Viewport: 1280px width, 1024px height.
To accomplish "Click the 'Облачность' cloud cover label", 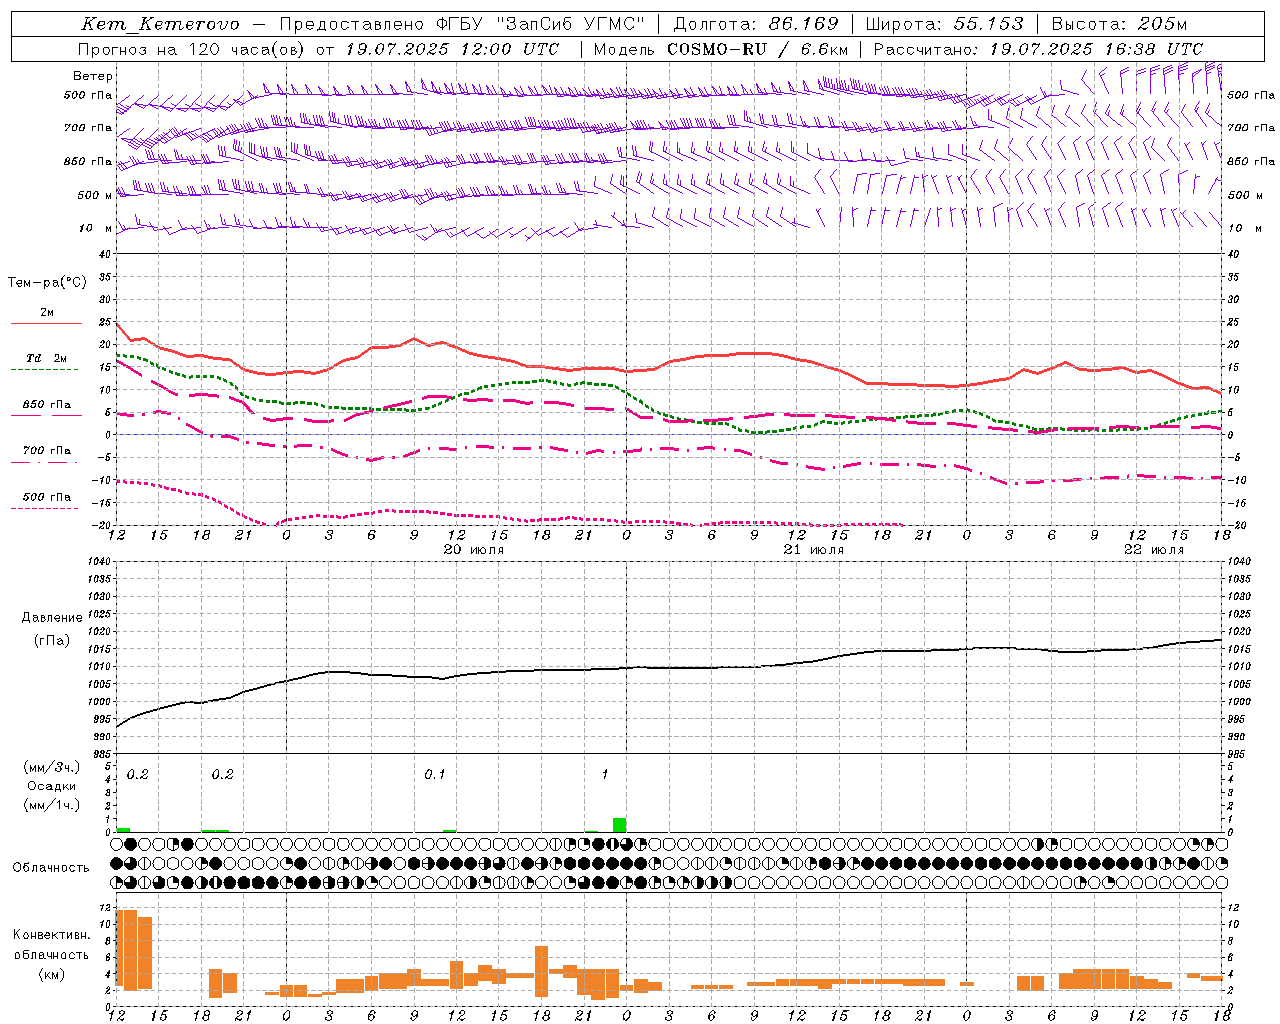I will point(51,868).
